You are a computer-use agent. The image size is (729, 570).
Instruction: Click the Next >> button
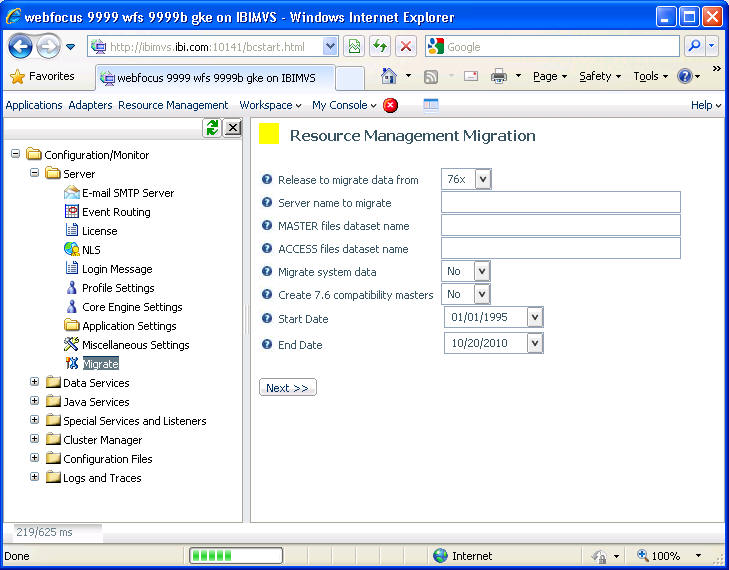pyautogui.click(x=288, y=388)
